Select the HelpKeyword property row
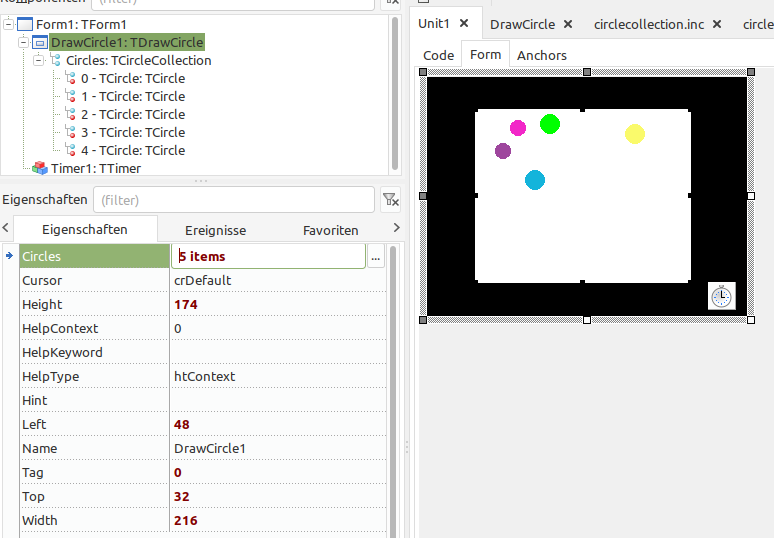Viewport: 774px width, 538px height. [x=202, y=352]
